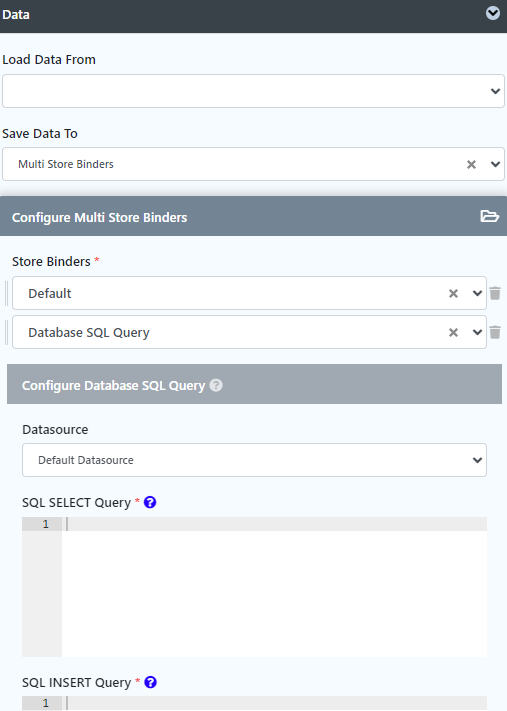
Task: Grab the drag handle of Default binder
Action: click(6, 293)
